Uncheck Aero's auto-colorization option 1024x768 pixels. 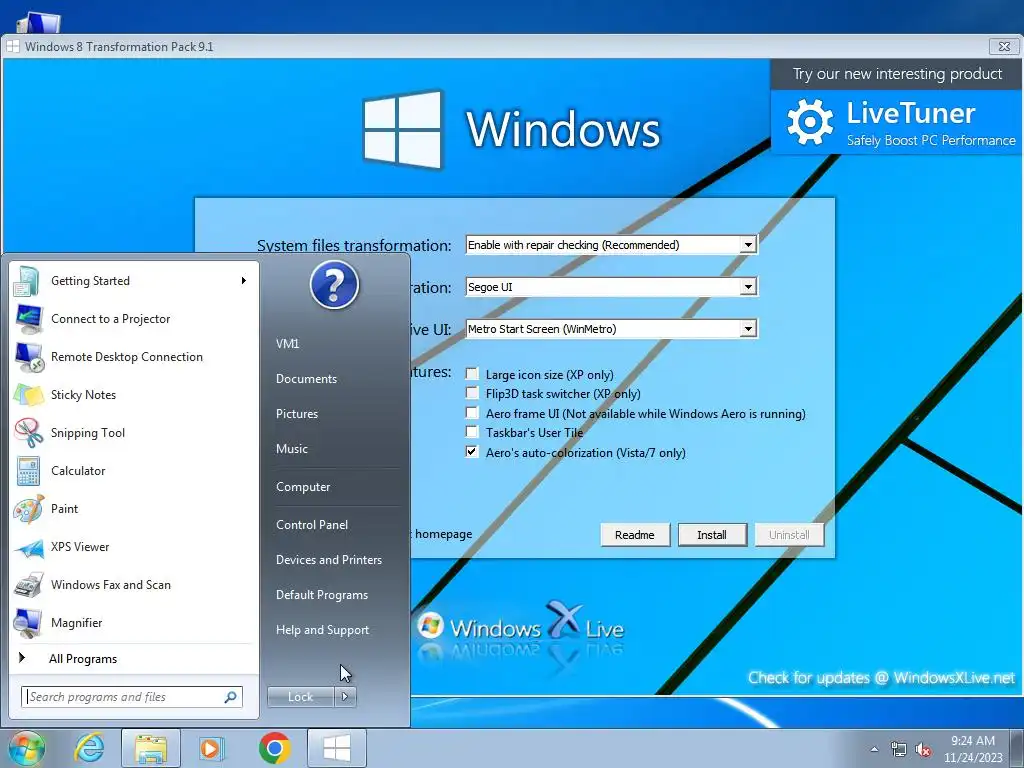[x=472, y=452]
